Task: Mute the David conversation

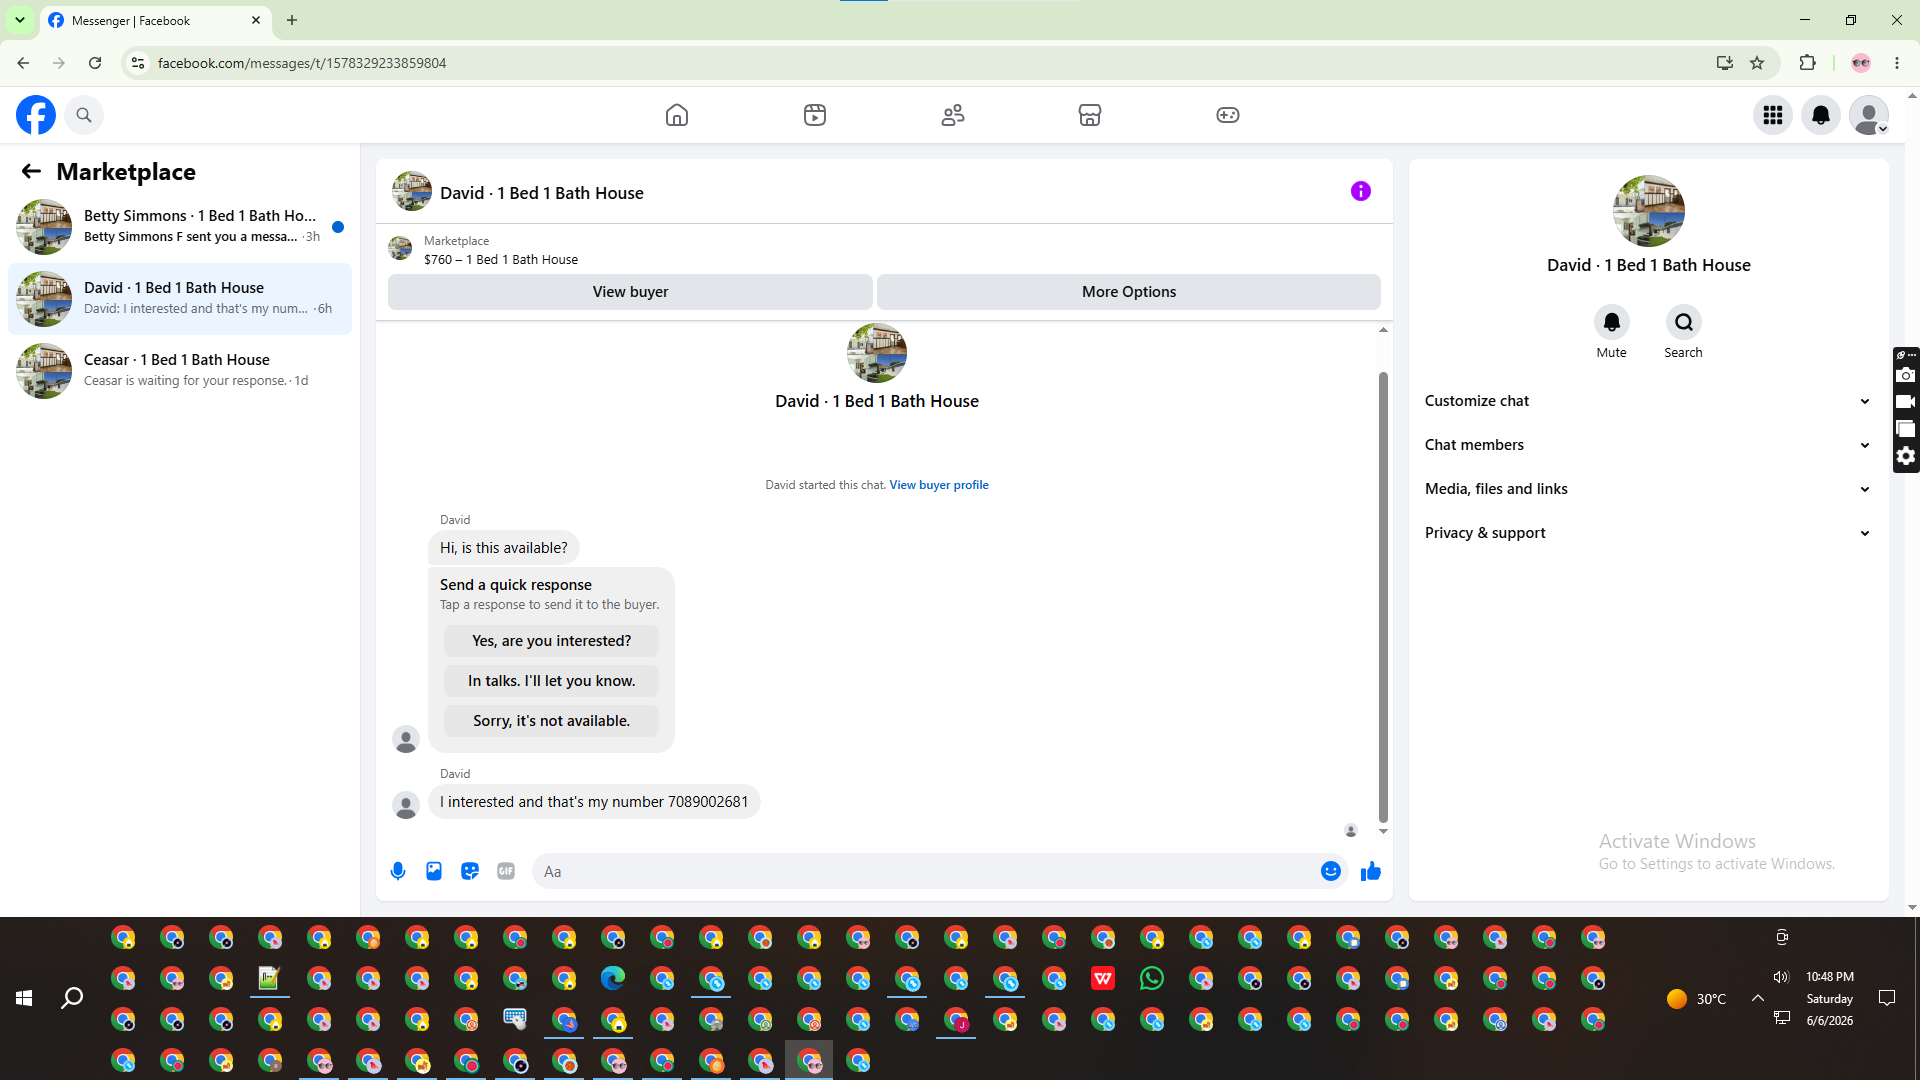Action: click(x=1612, y=322)
